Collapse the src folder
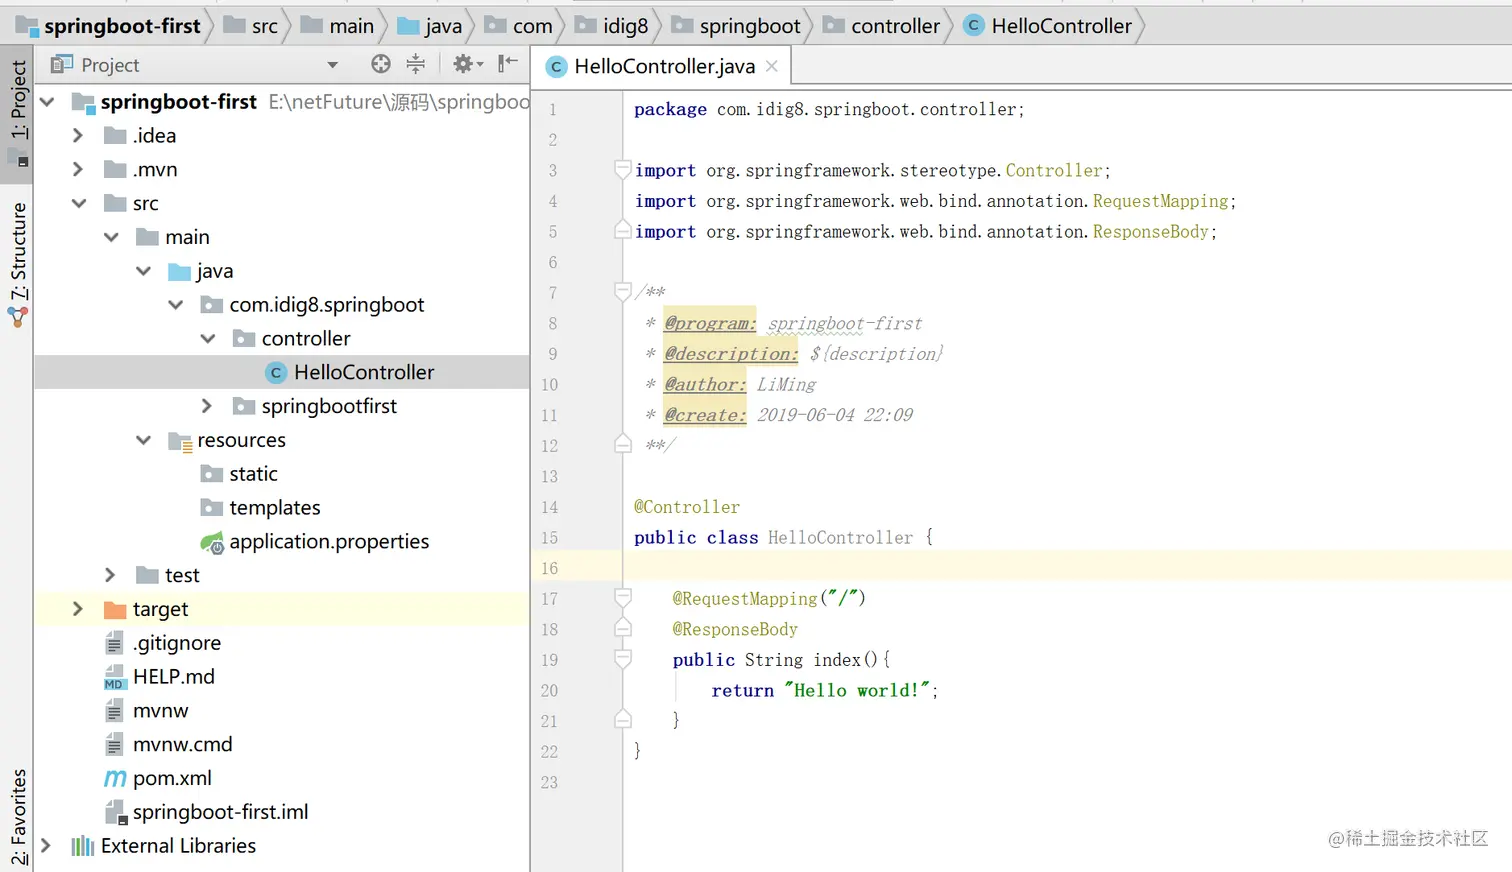1512x872 pixels. pos(79,203)
